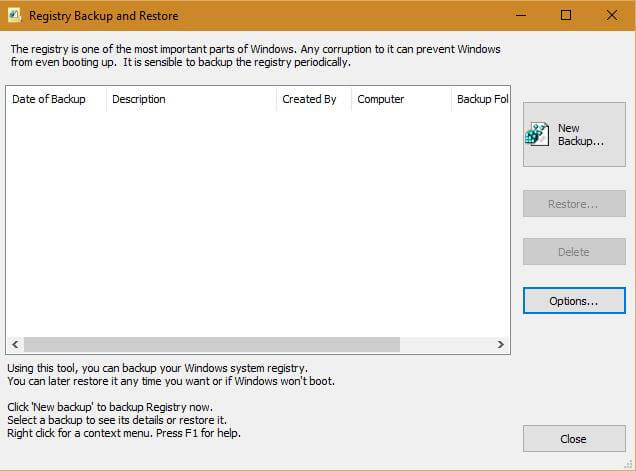Minimize the Registry Backup and Restore window

(521, 15)
